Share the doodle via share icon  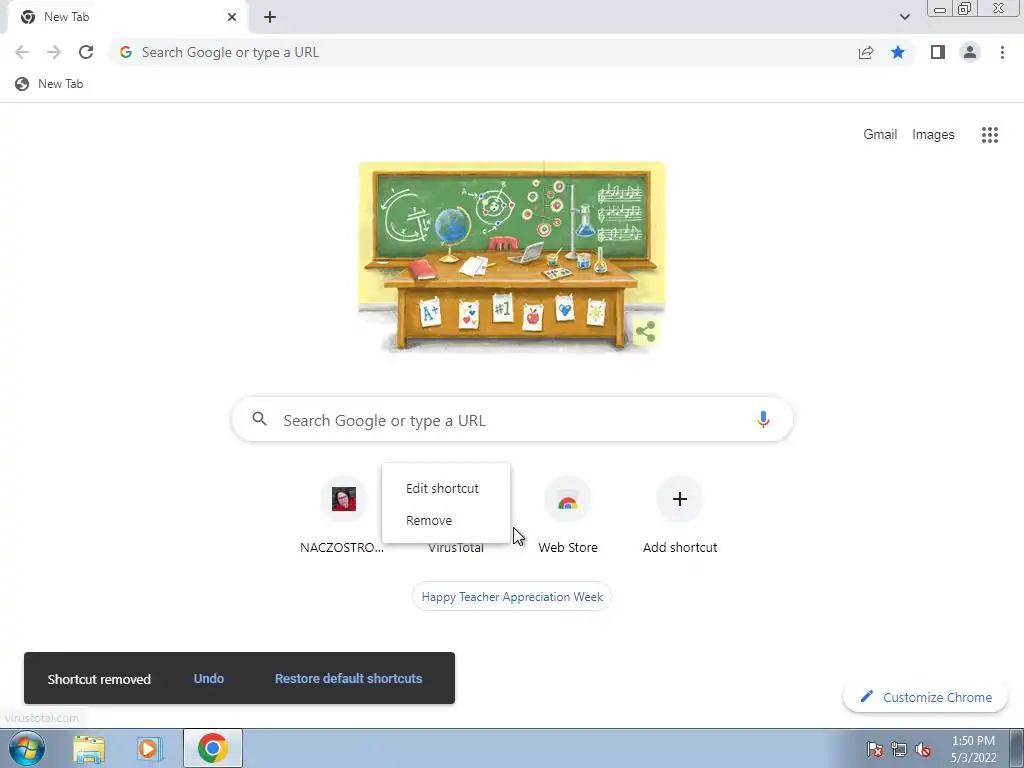tap(645, 331)
